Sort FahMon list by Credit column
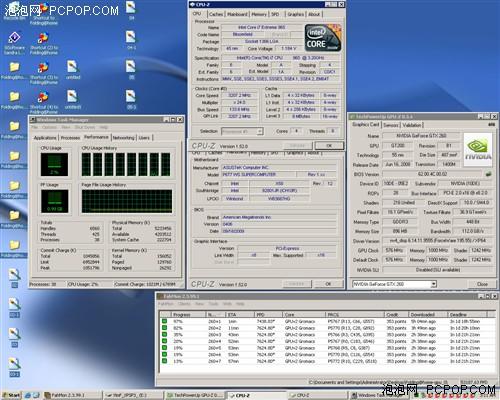Screen dimensions: 500x400 pyautogui.click(x=397, y=314)
